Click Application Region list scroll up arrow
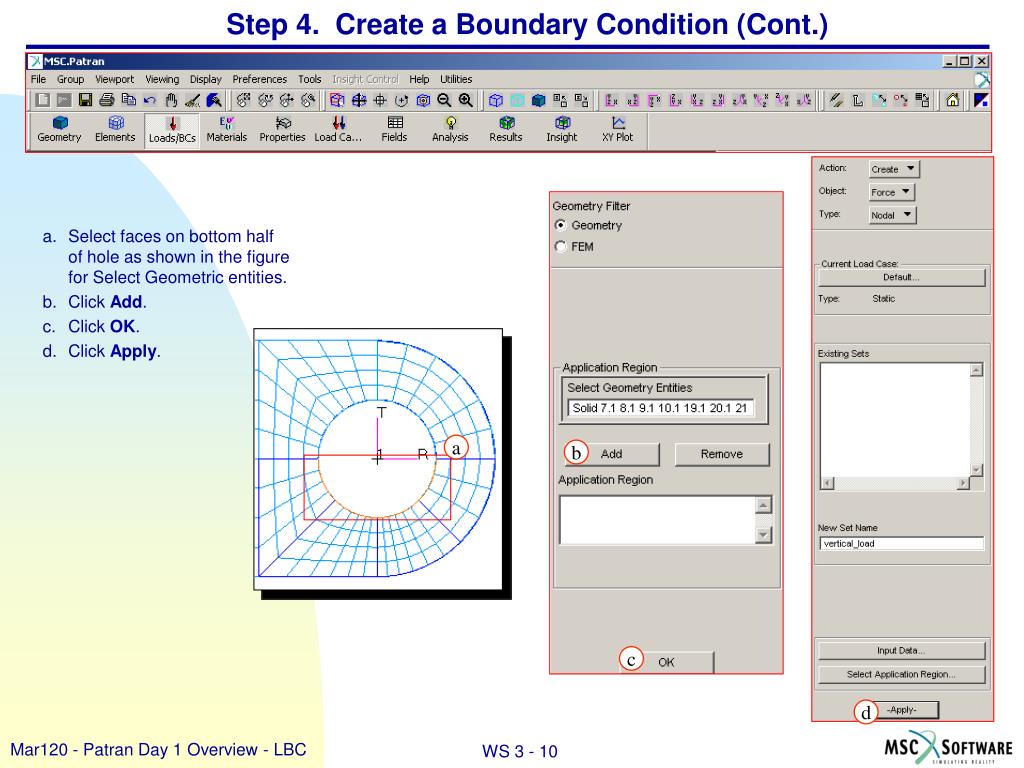 [763, 505]
